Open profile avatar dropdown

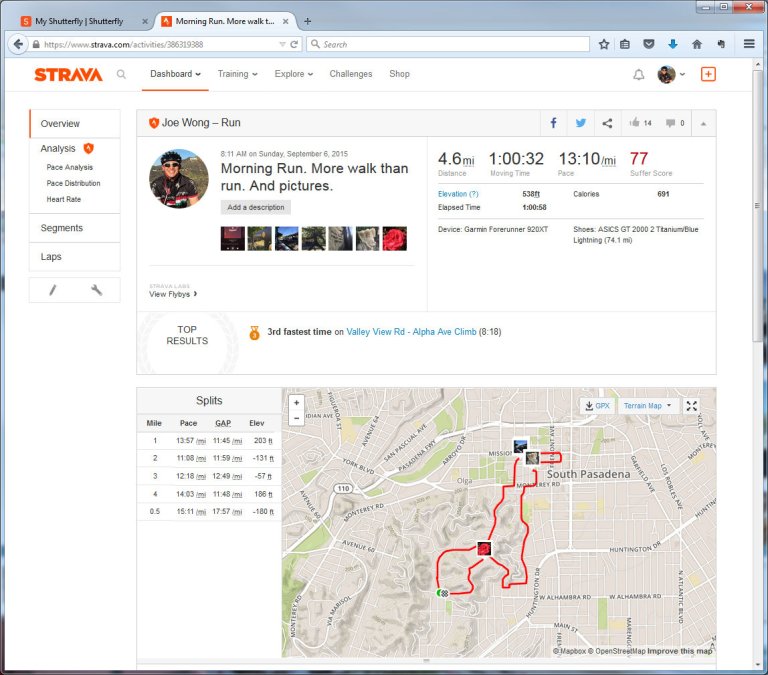[671, 74]
